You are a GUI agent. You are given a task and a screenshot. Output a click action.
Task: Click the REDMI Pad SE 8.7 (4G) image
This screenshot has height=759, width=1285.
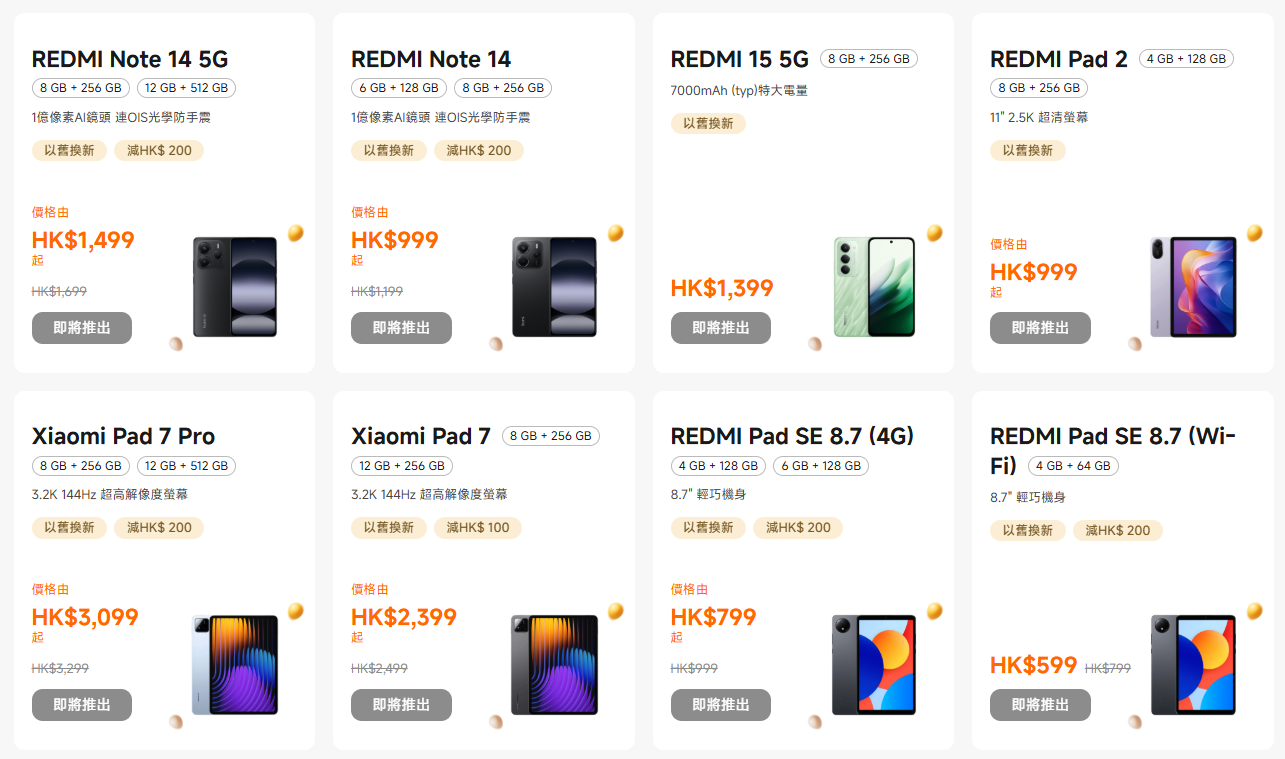click(x=874, y=665)
